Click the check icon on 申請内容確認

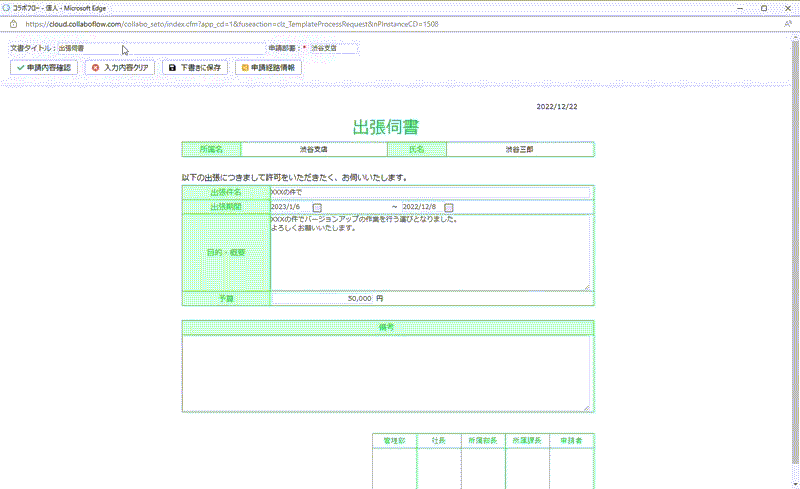[x=20, y=67]
